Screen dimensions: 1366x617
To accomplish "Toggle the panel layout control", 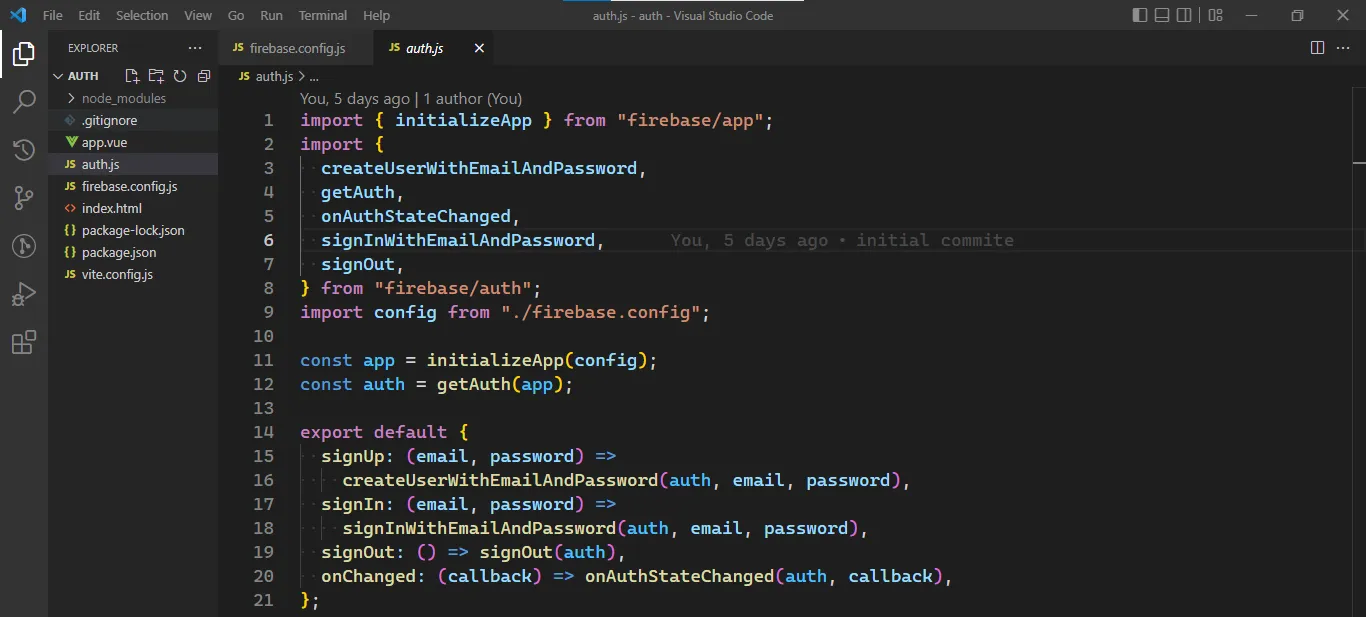I will (1162, 15).
